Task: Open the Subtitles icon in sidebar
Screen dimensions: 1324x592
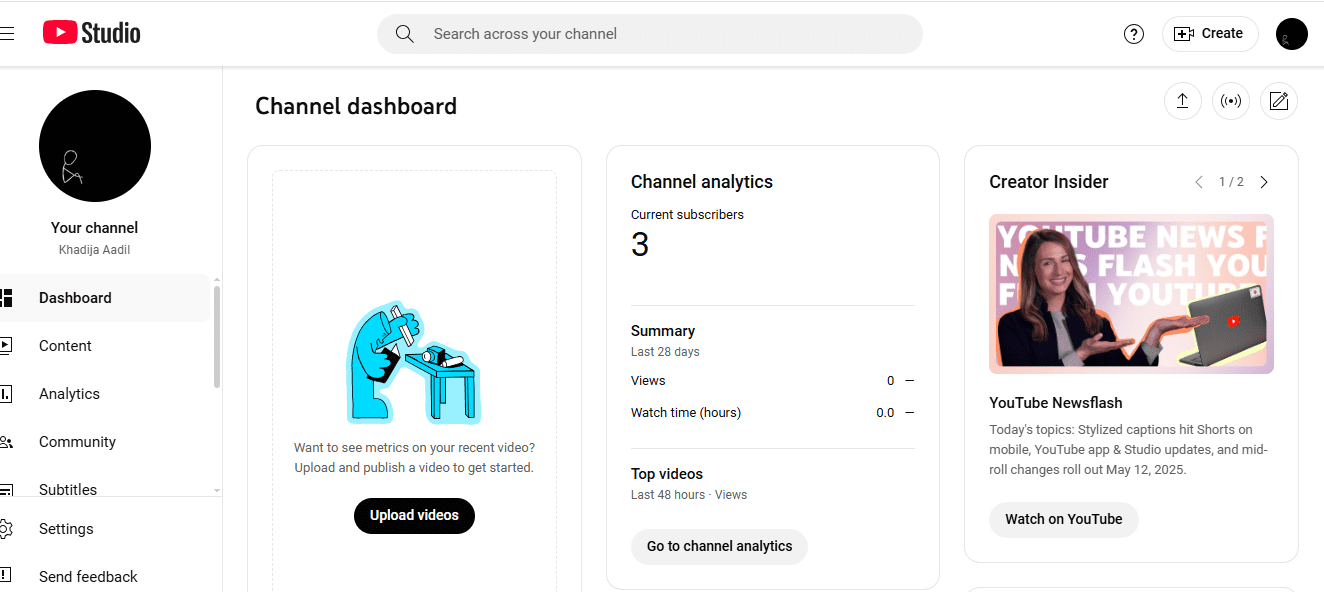Action: pyautogui.click(x=8, y=489)
